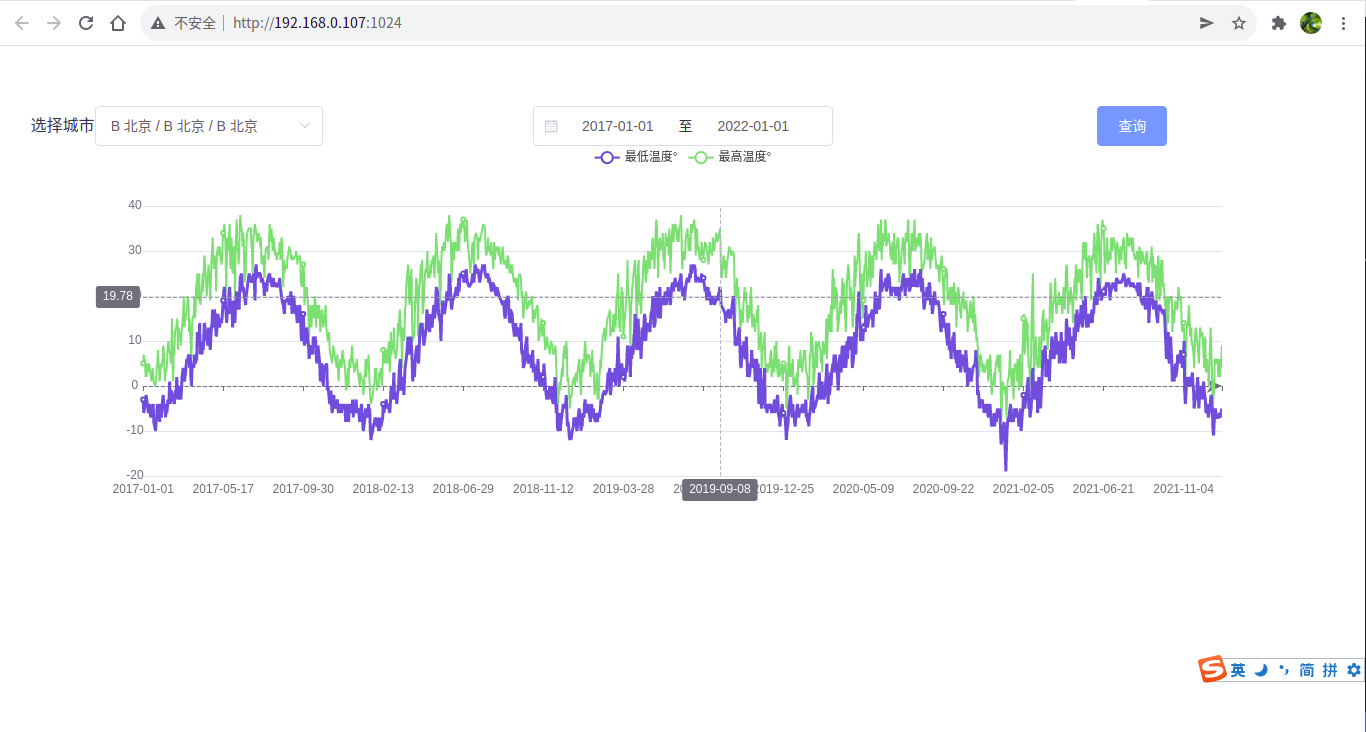1366x732 pixels.
Task: Click the calendar icon in the date range picker
Action: tap(551, 126)
